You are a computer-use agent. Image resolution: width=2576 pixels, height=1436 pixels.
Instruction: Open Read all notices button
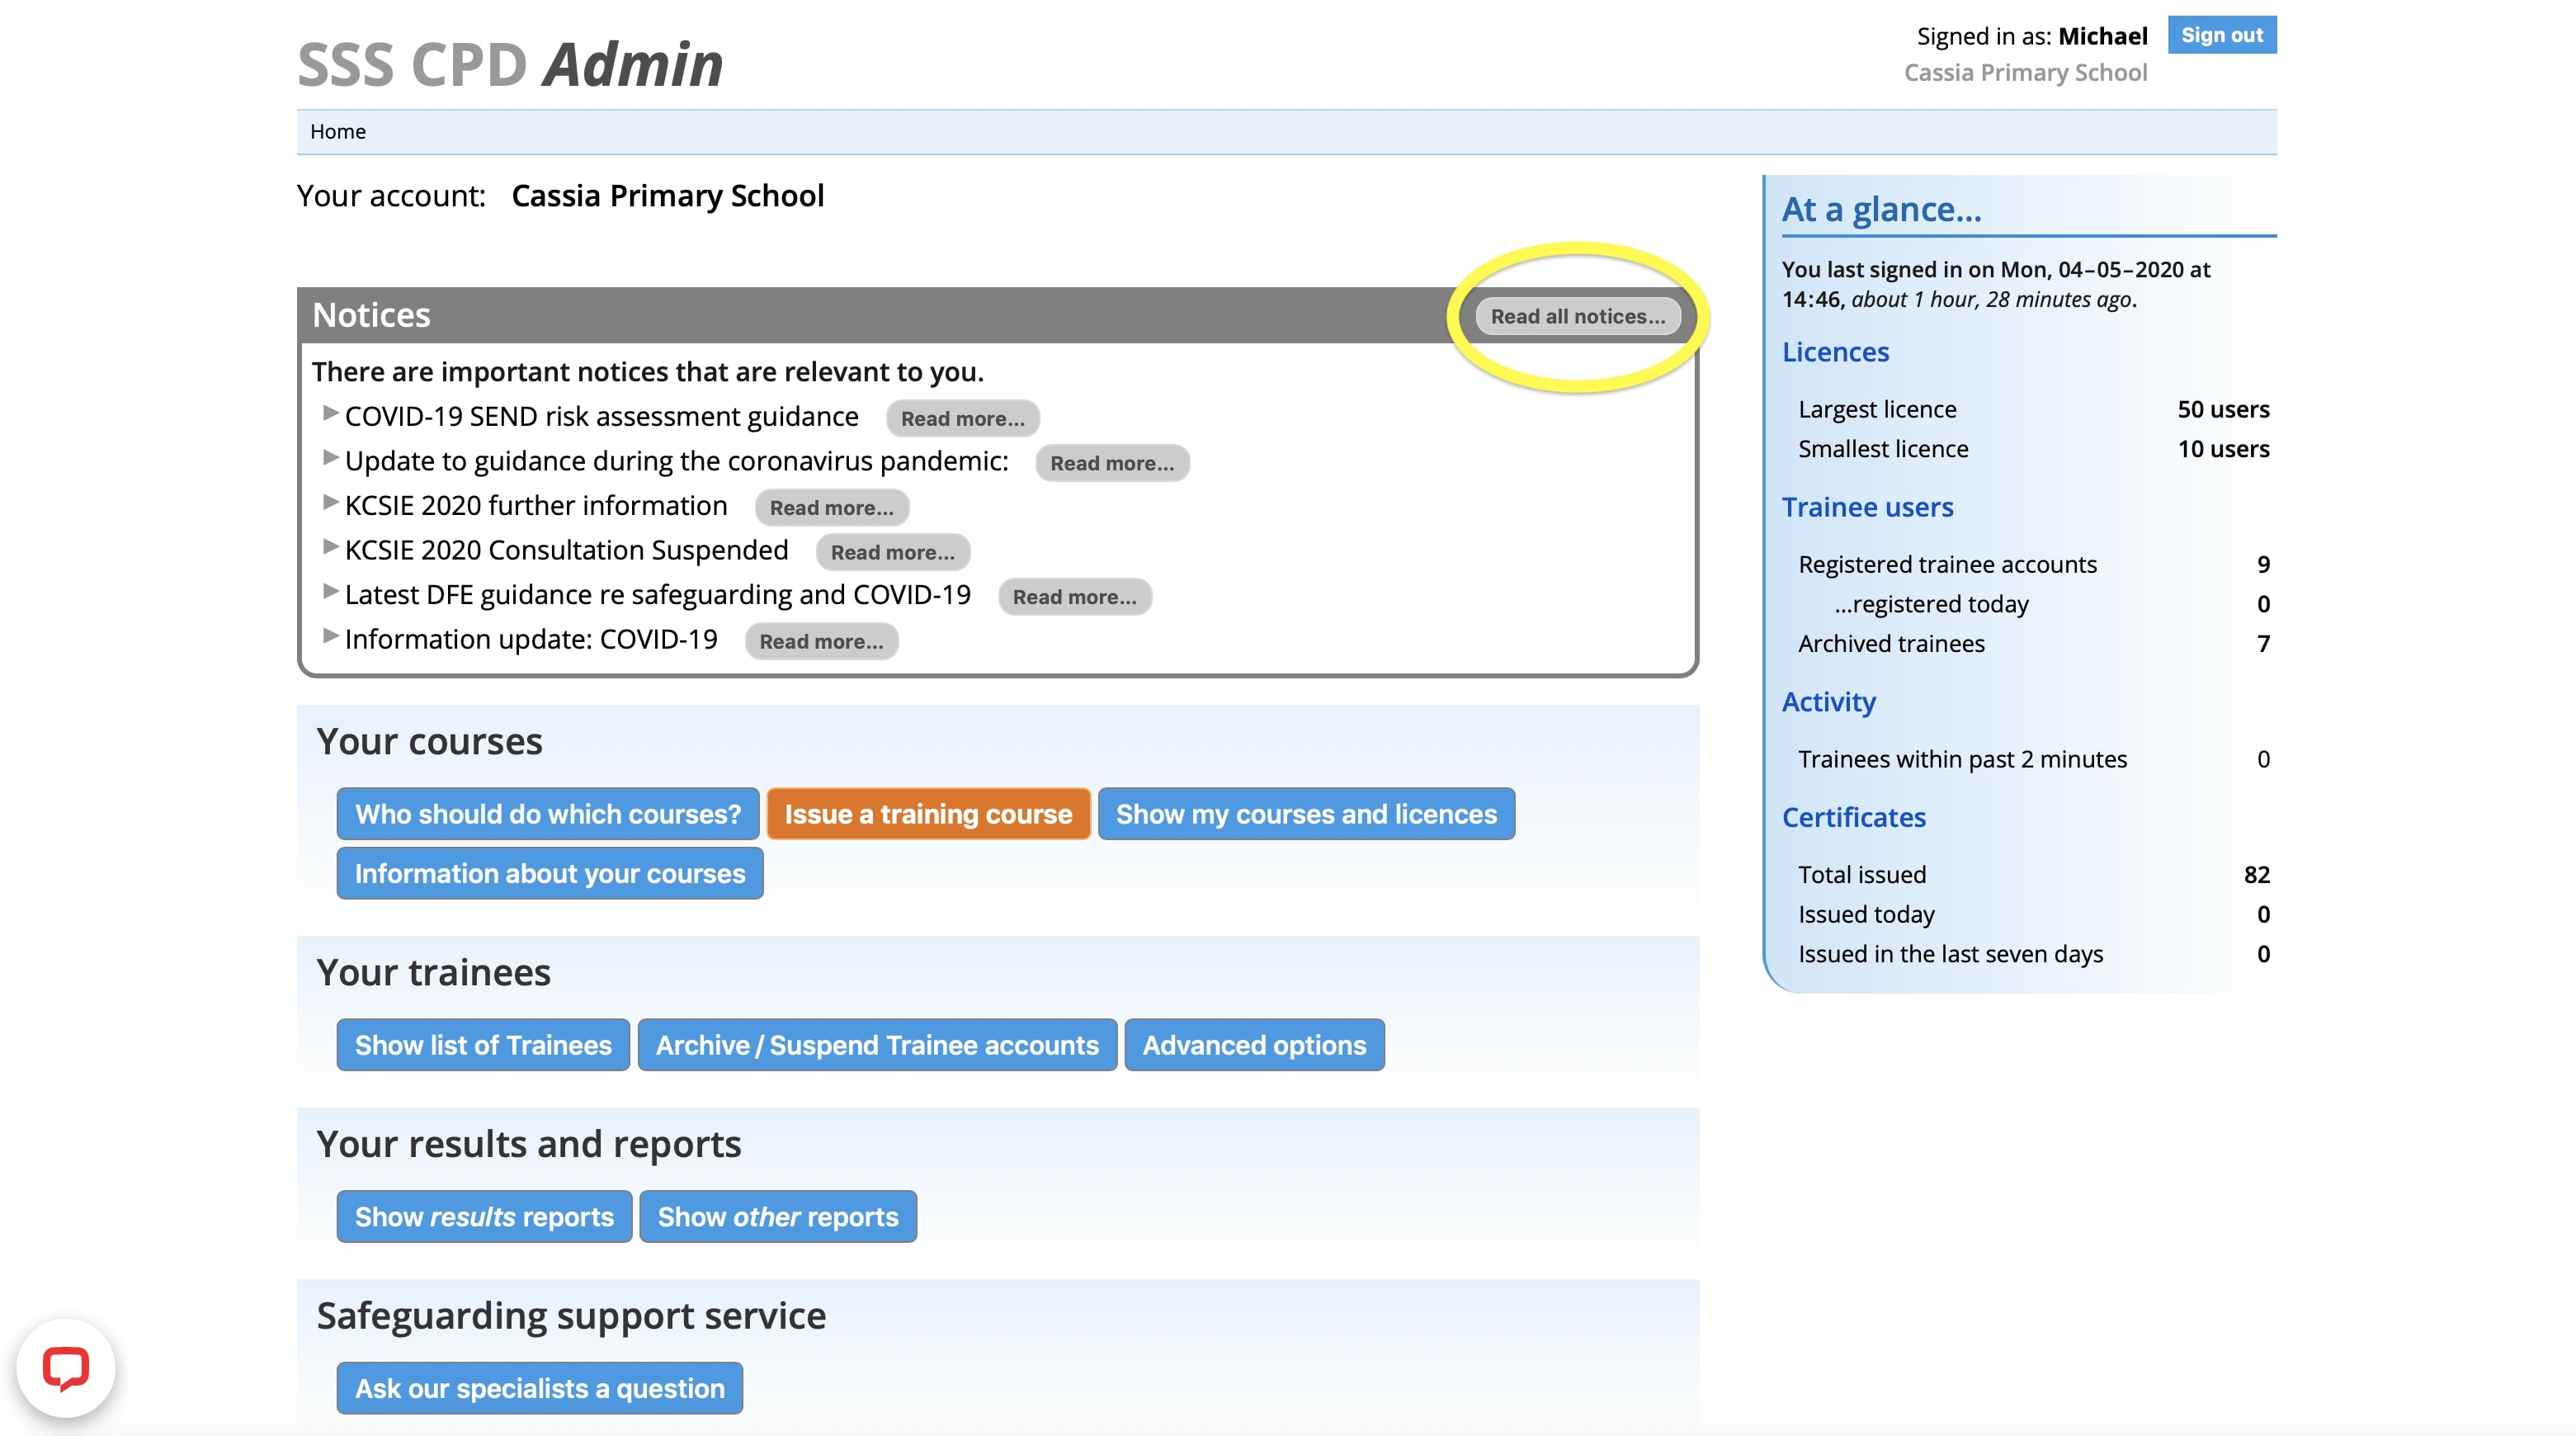(x=1577, y=316)
